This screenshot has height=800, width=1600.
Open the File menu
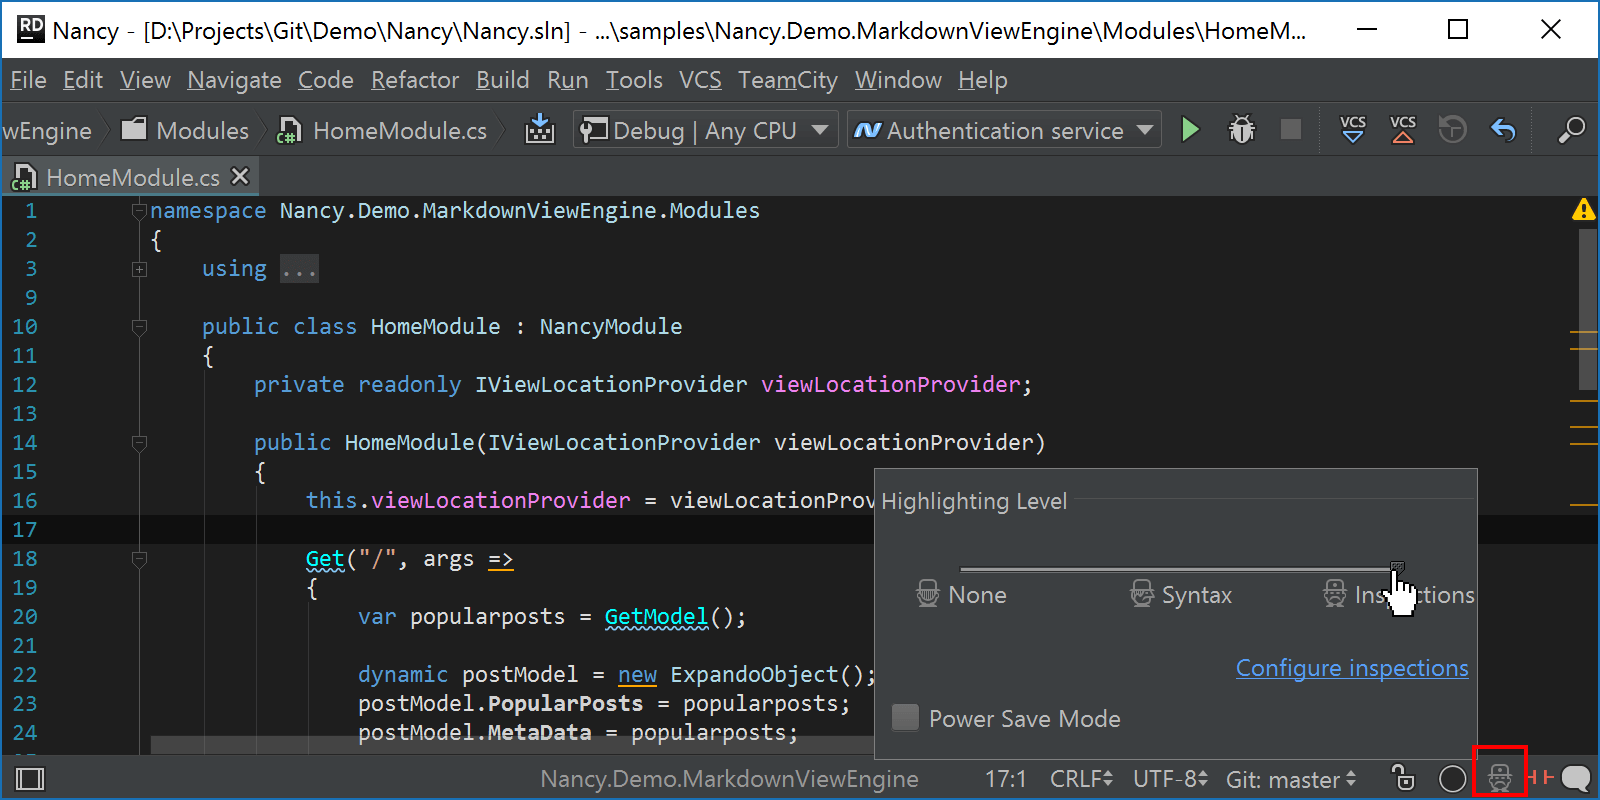tap(28, 80)
